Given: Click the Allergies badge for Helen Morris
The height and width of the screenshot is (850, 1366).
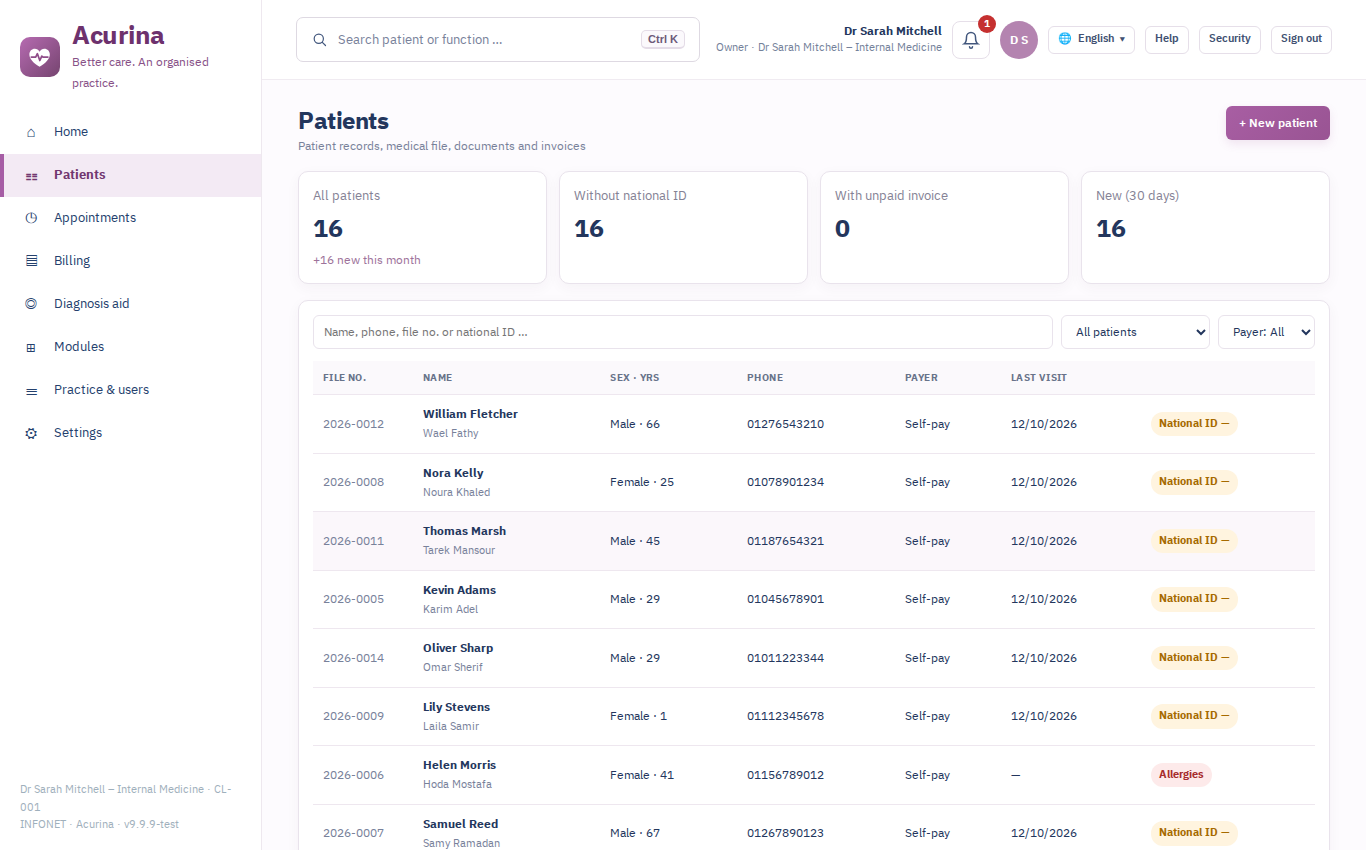Looking at the screenshot, I should (x=1181, y=775).
